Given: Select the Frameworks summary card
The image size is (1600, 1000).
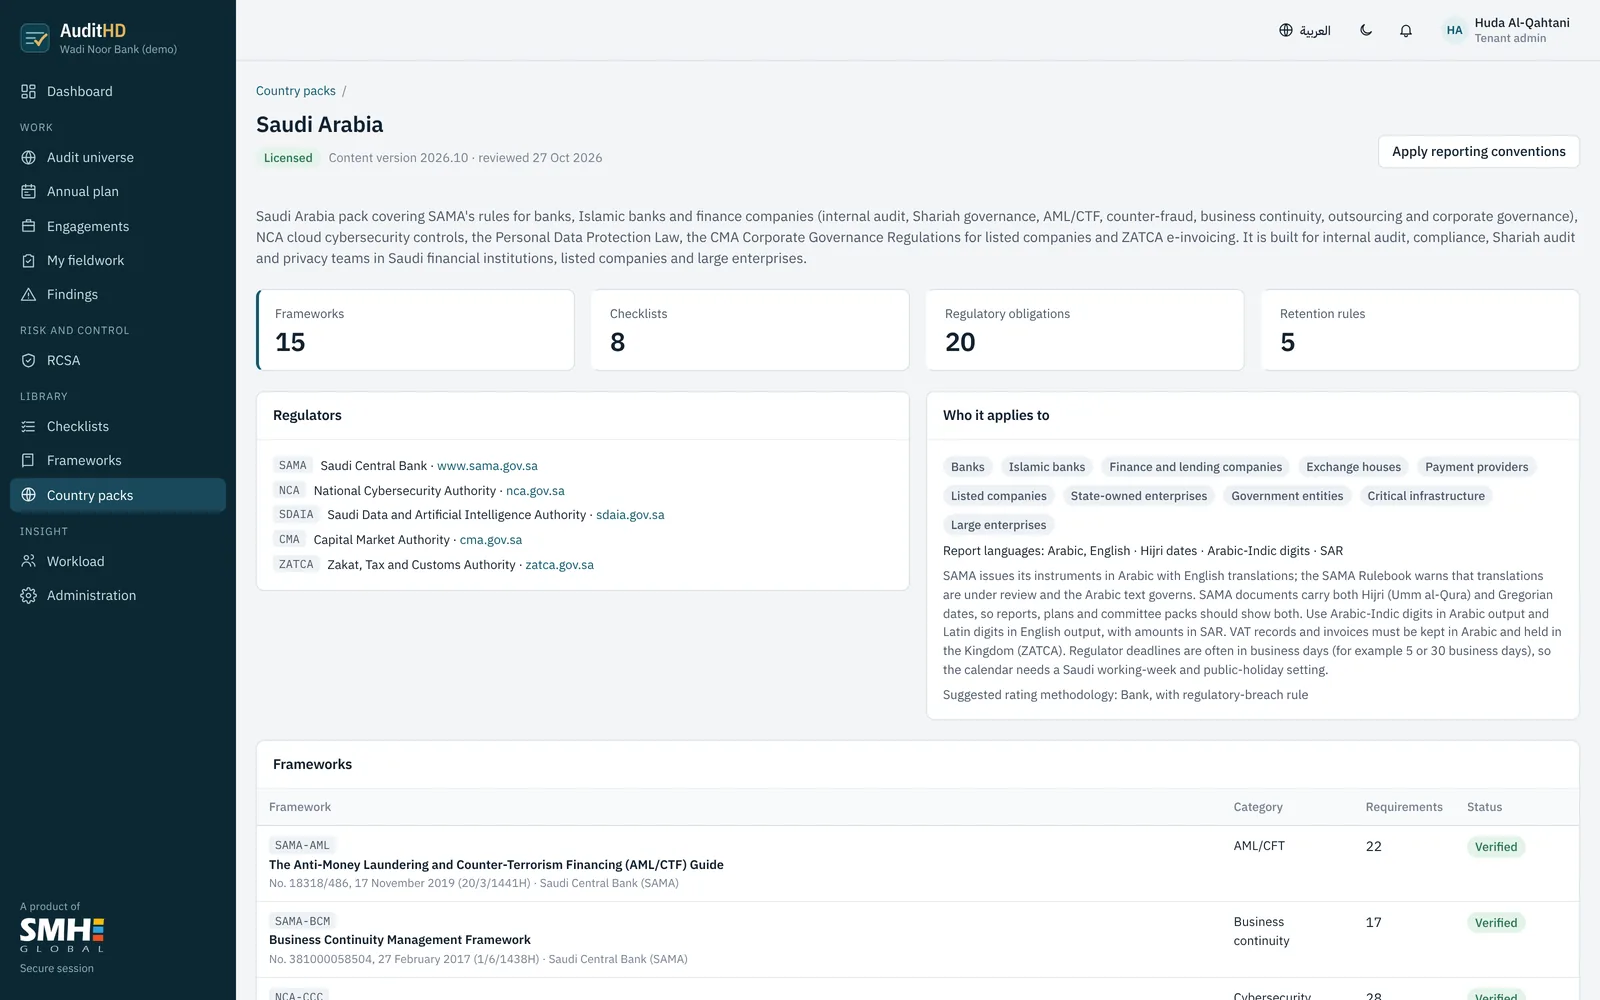Looking at the screenshot, I should point(415,330).
